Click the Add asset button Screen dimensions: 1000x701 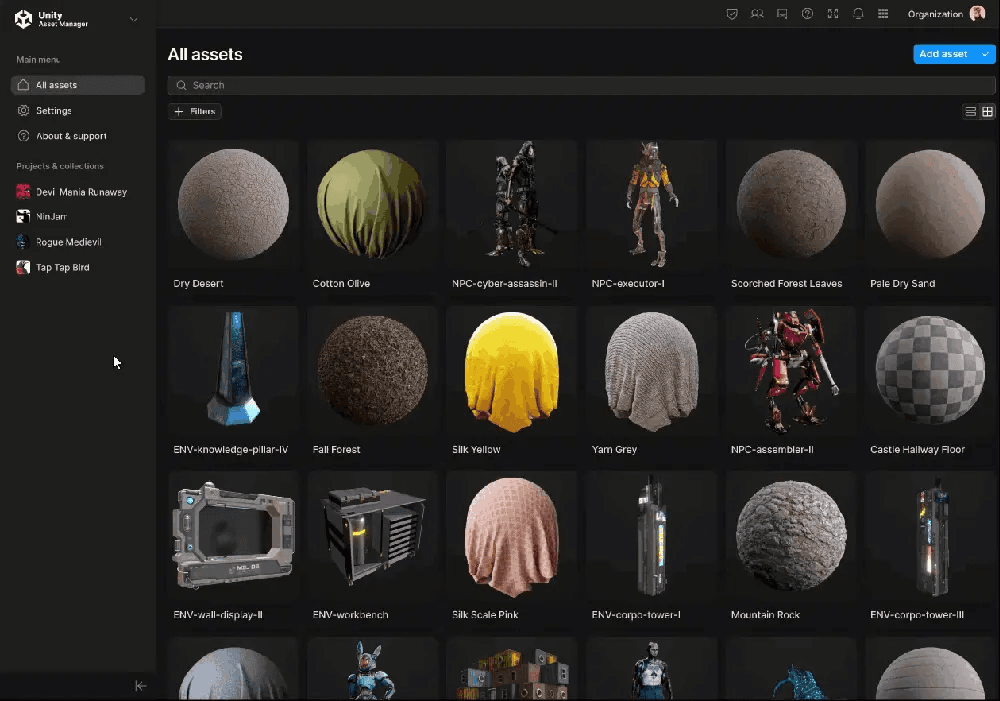(x=944, y=54)
